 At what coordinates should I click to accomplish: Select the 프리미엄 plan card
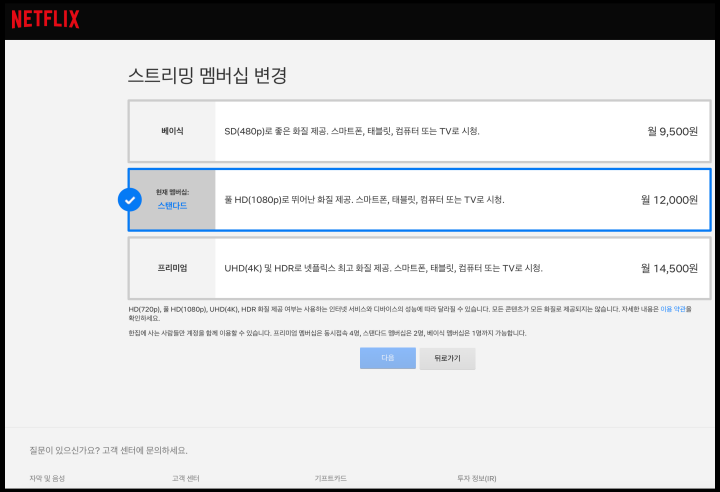pyautogui.click(x=419, y=268)
